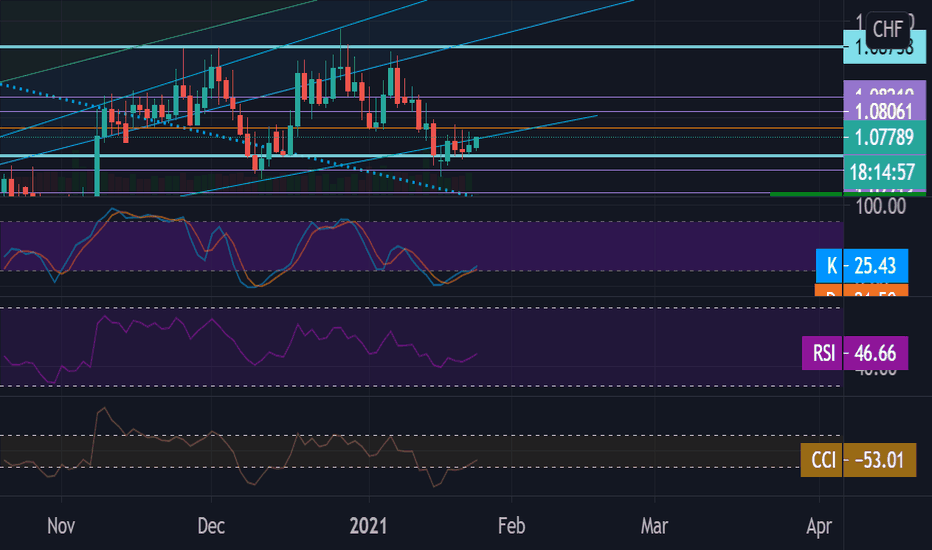Click the 2021 label on time axis

coord(368,526)
